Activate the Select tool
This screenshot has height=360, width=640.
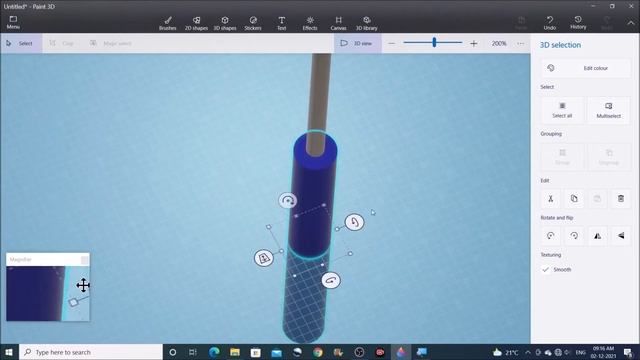[x=21, y=43]
